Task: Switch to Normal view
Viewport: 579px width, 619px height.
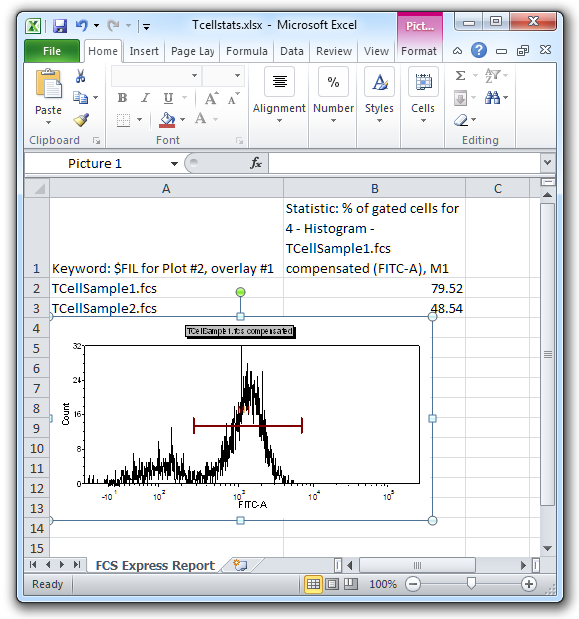Action: tap(313, 584)
